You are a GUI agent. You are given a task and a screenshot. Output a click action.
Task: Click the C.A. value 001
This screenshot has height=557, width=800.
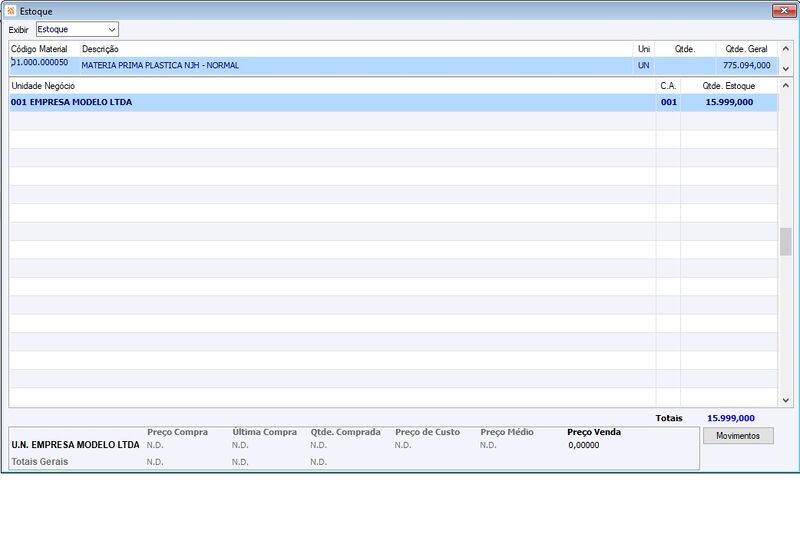[x=668, y=102]
